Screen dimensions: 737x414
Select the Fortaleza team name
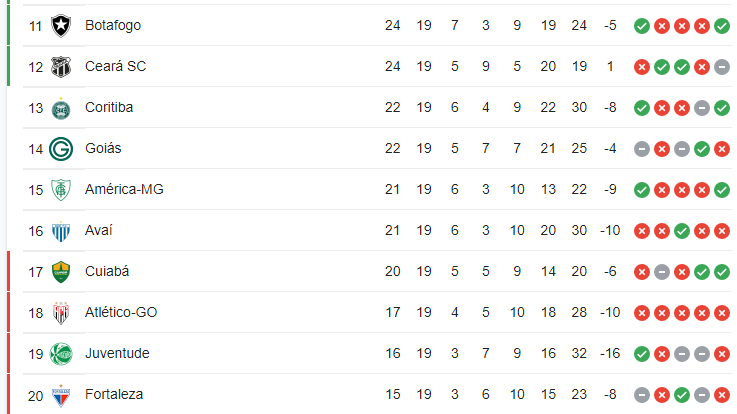point(114,394)
